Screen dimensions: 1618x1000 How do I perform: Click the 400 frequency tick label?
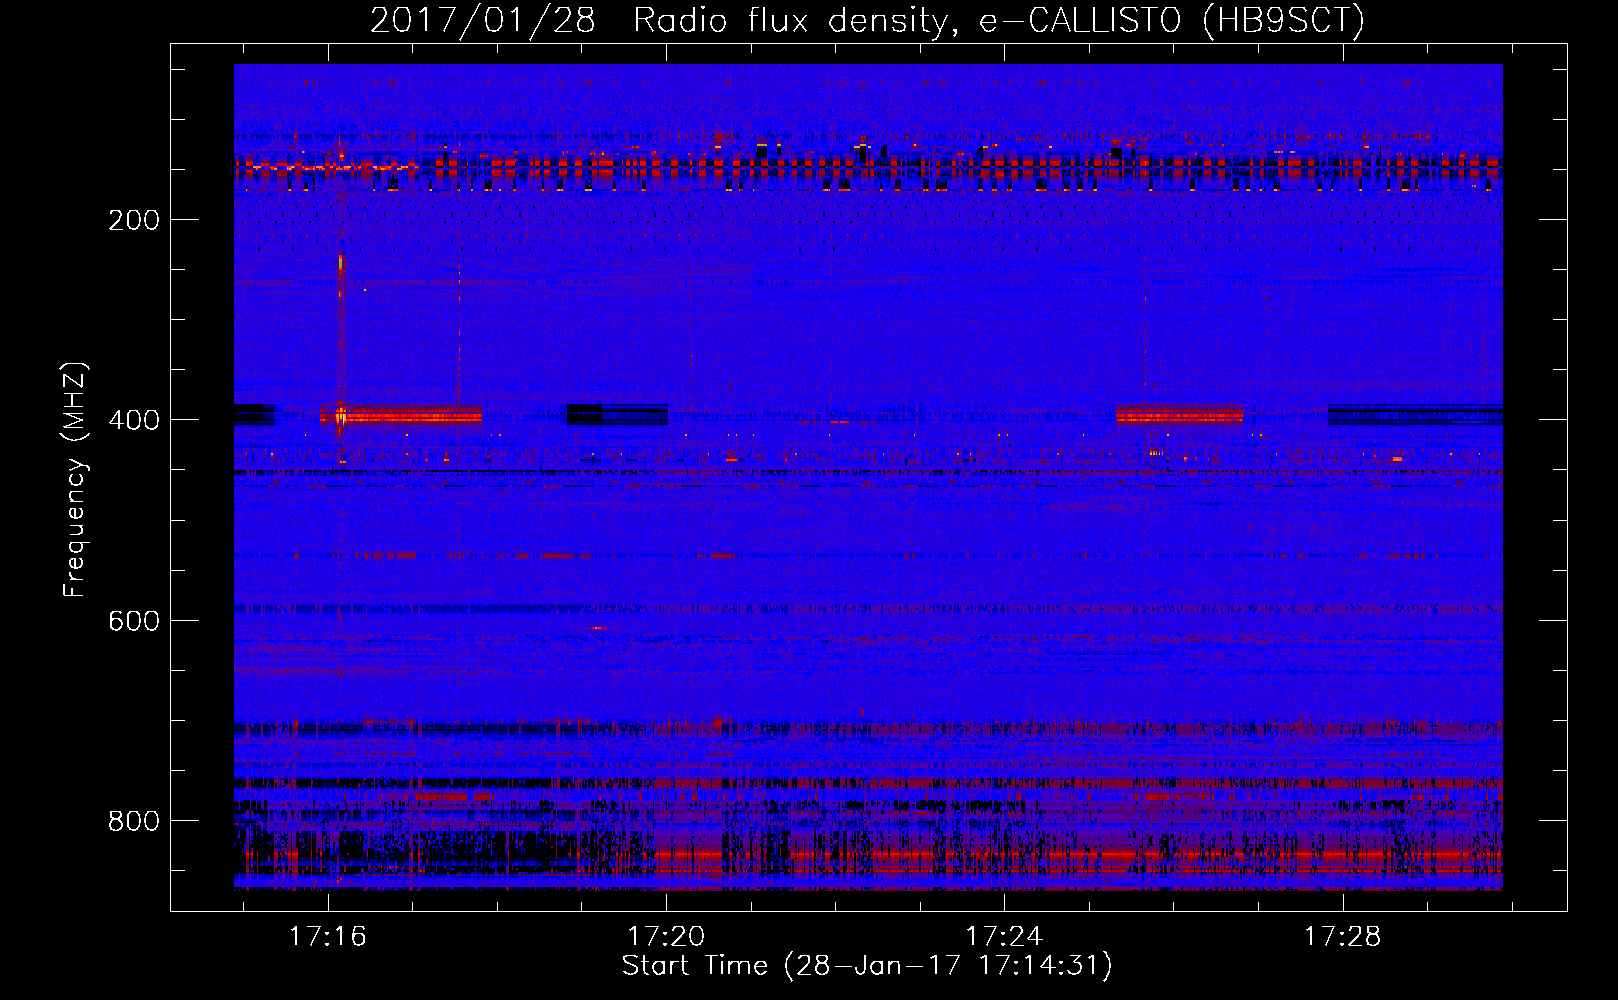(134, 420)
